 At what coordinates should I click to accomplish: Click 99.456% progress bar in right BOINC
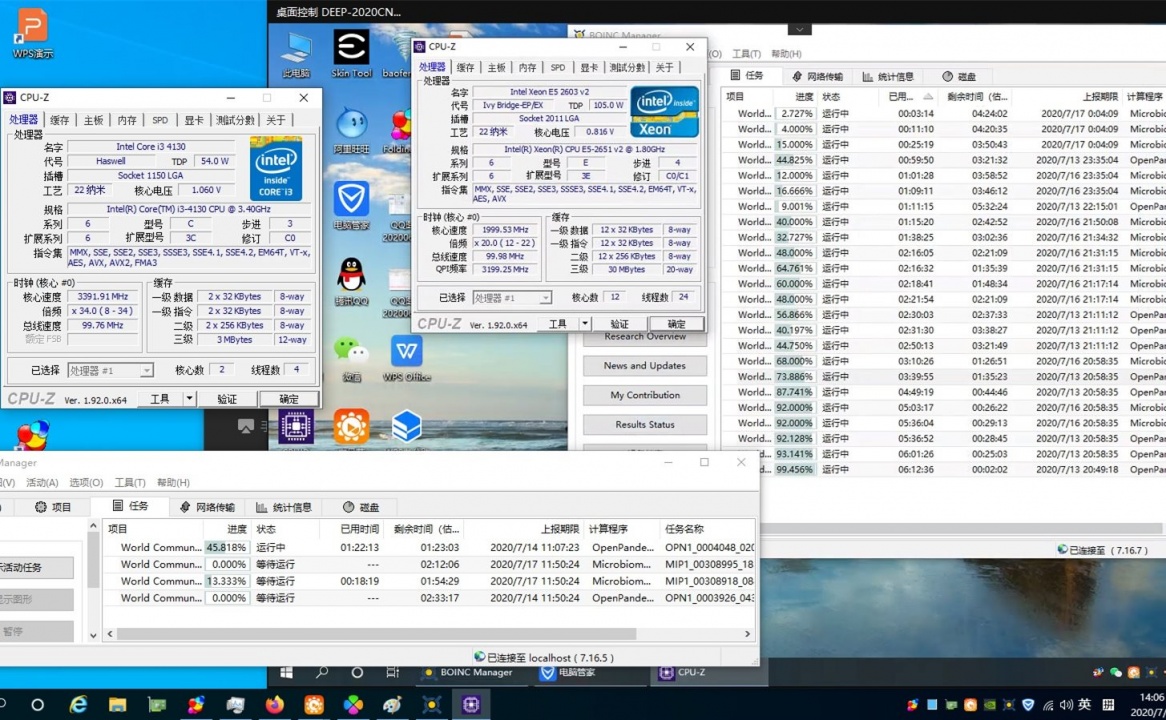pos(794,469)
